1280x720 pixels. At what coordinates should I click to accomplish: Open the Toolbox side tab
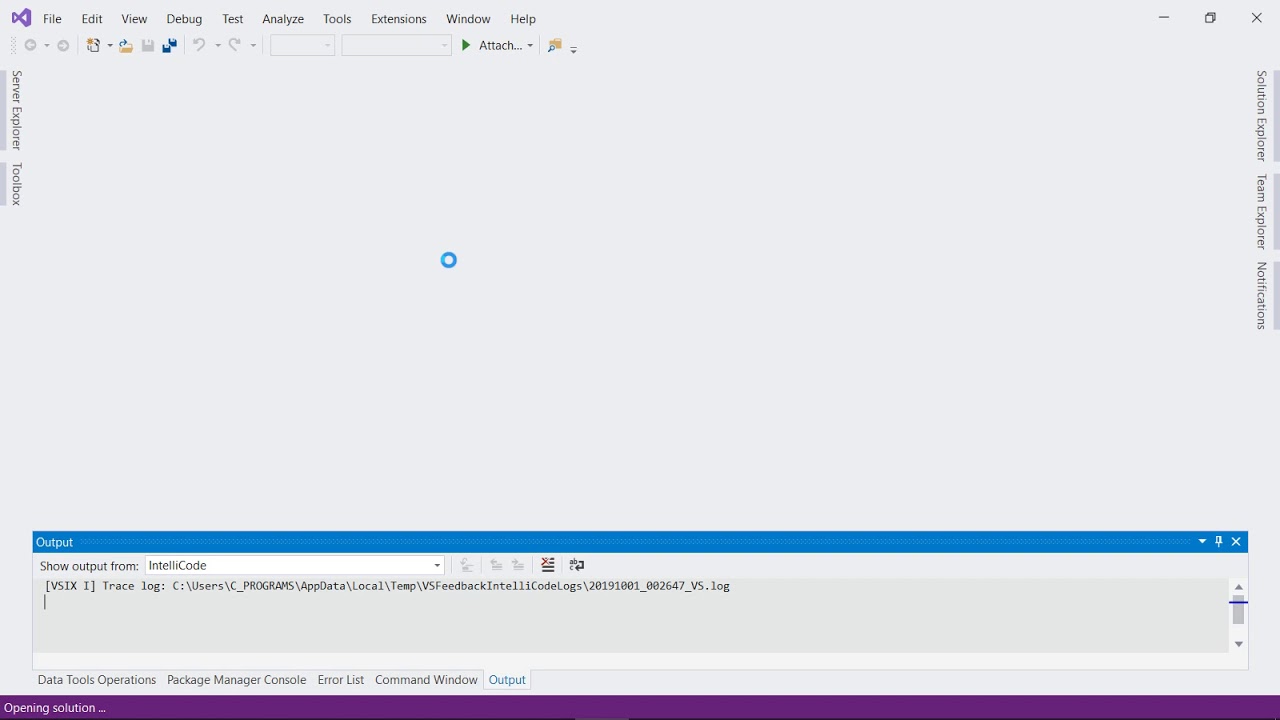tap(16, 184)
